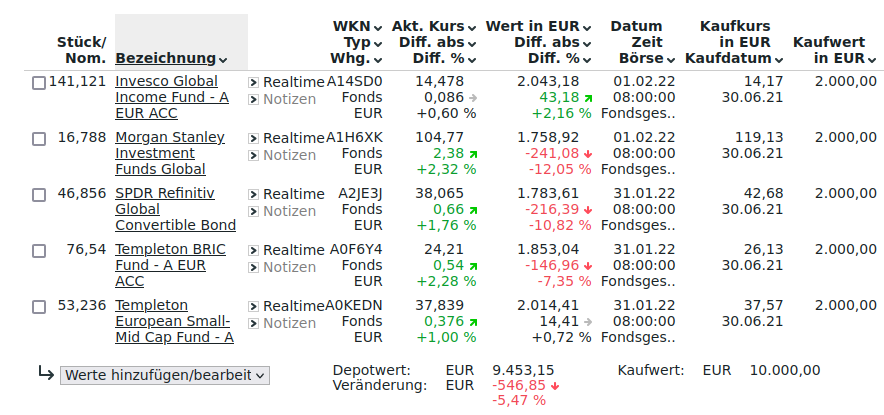The image size is (884, 415).
Task: Open the SPDR Refinitiv Global Convertible Bond link
Action: pyautogui.click(x=175, y=209)
